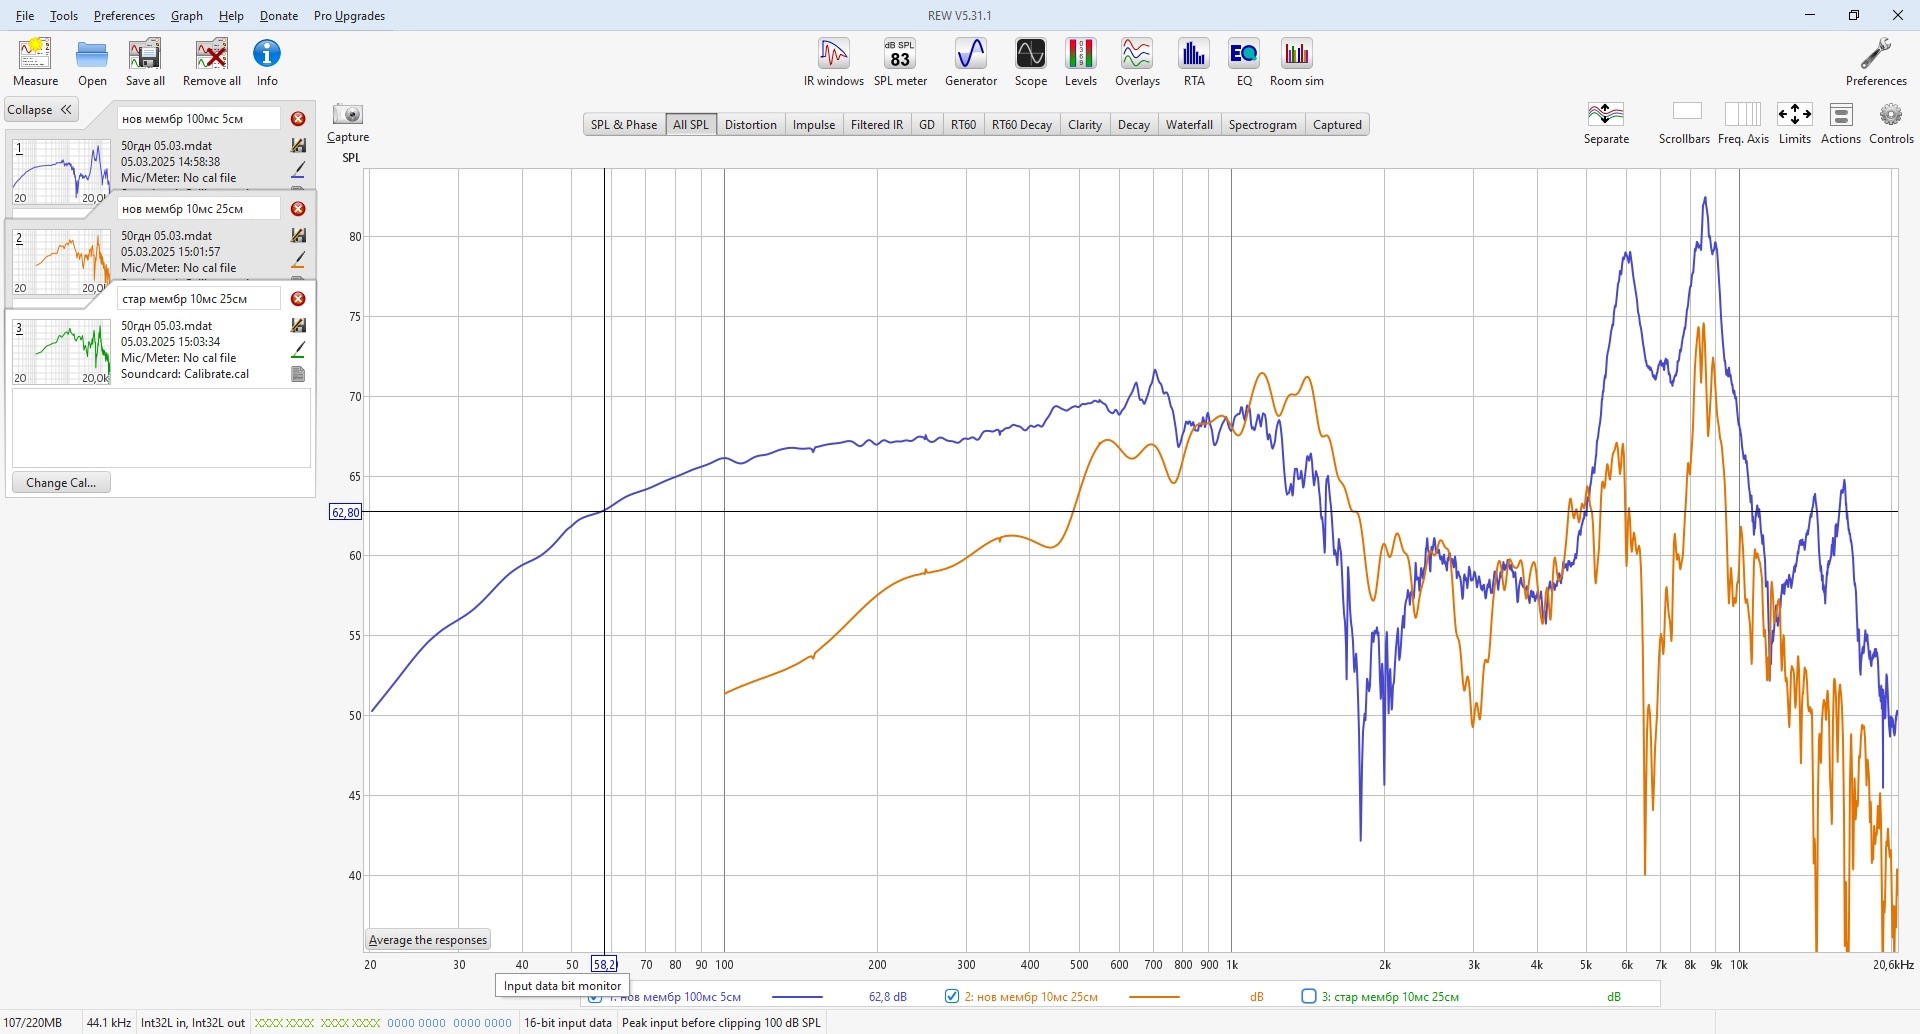Enable trace '3: стар мембр 10мс 25см'

(x=1309, y=996)
